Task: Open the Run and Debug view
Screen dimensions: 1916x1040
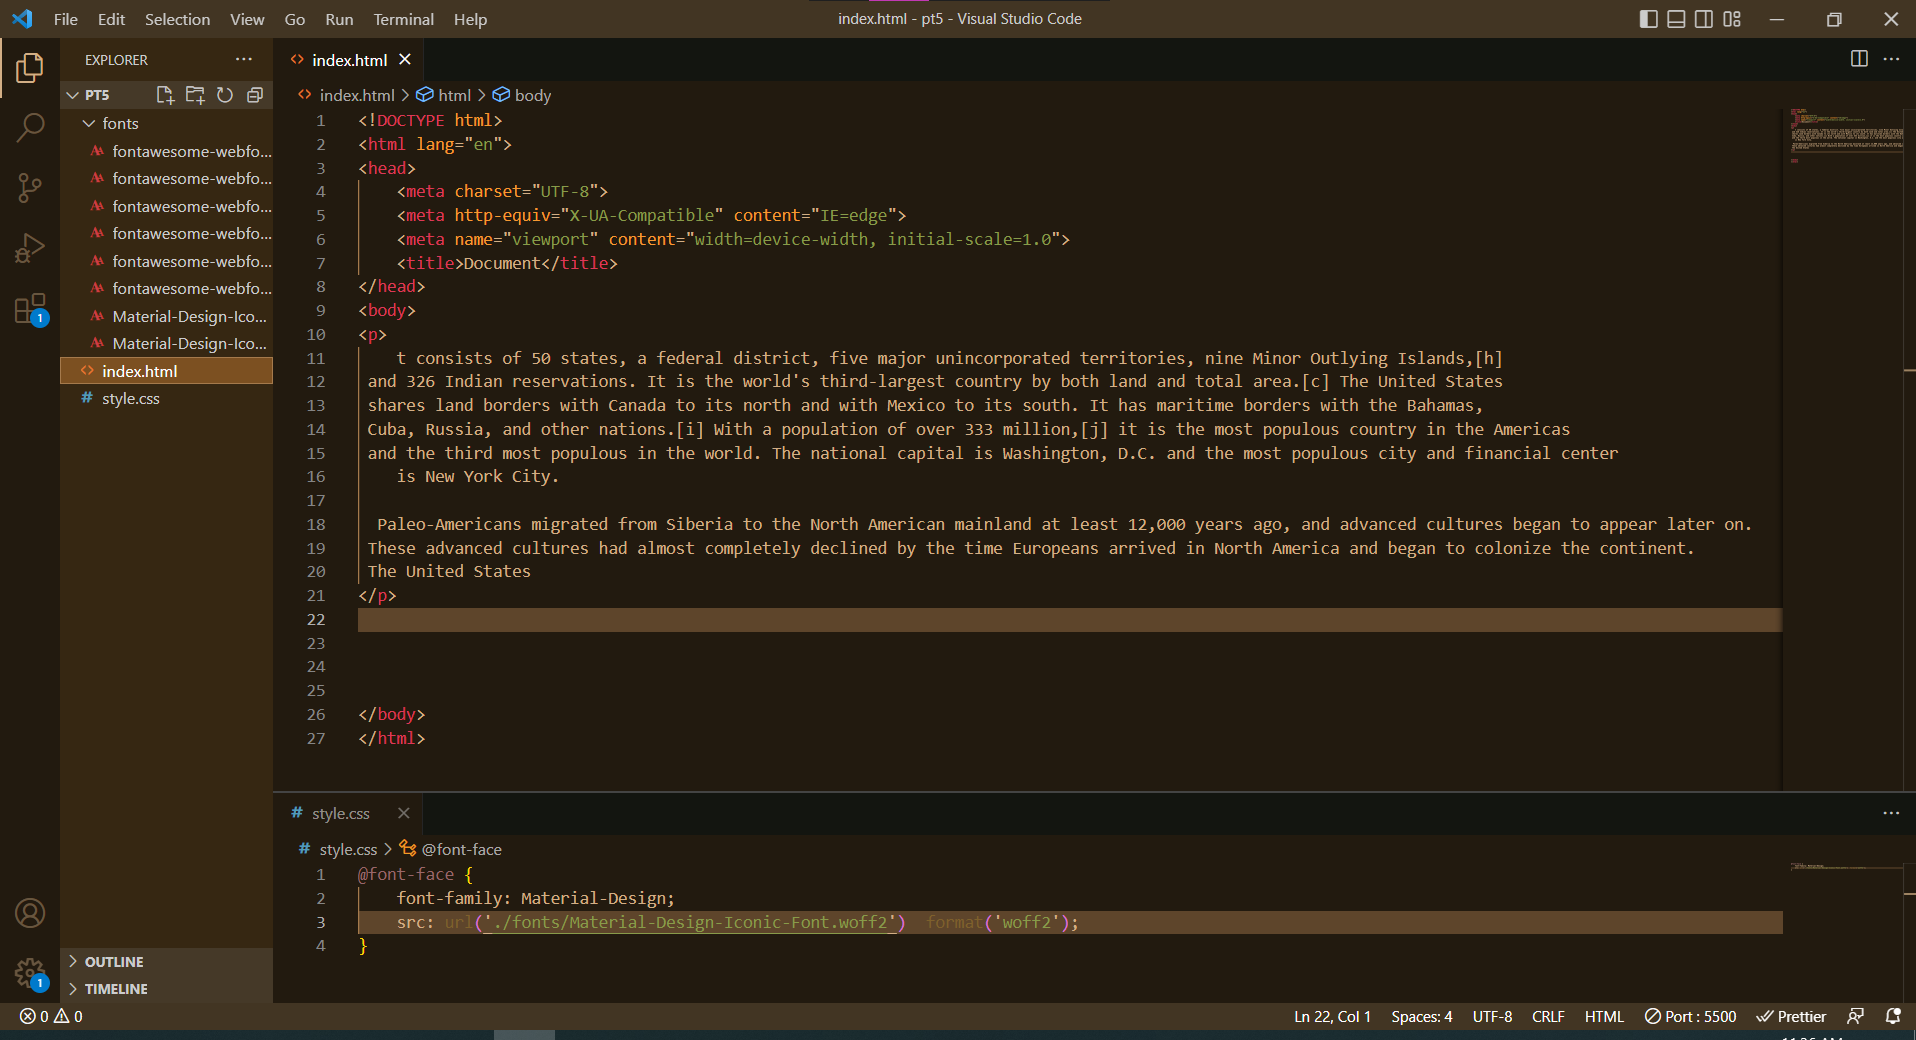Action: pyautogui.click(x=30, y=248)
